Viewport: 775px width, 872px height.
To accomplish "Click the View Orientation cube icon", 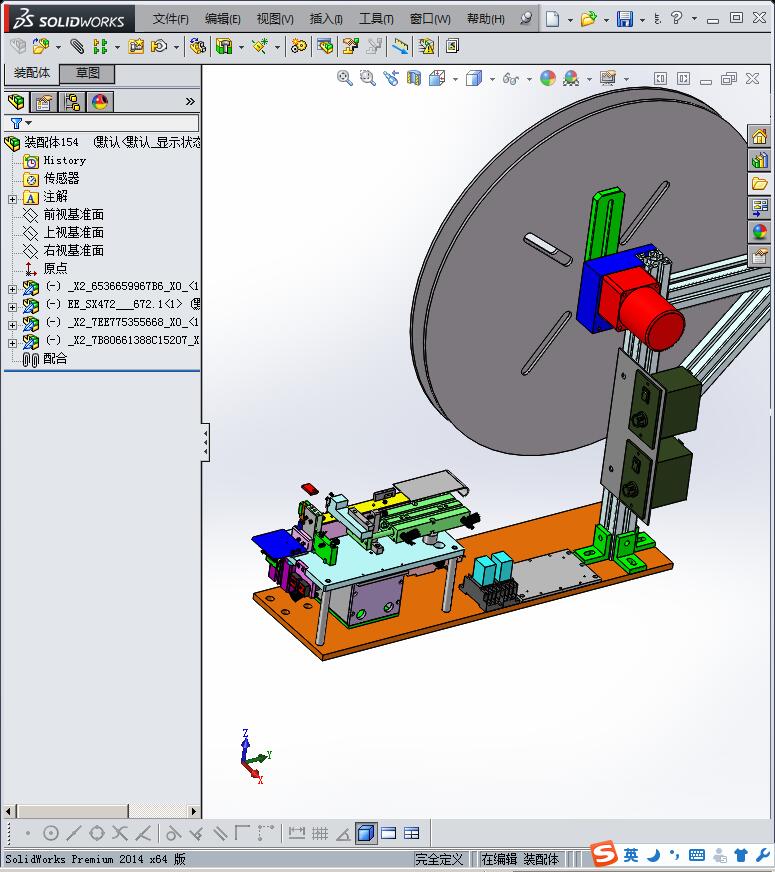I will coord(437,78).
